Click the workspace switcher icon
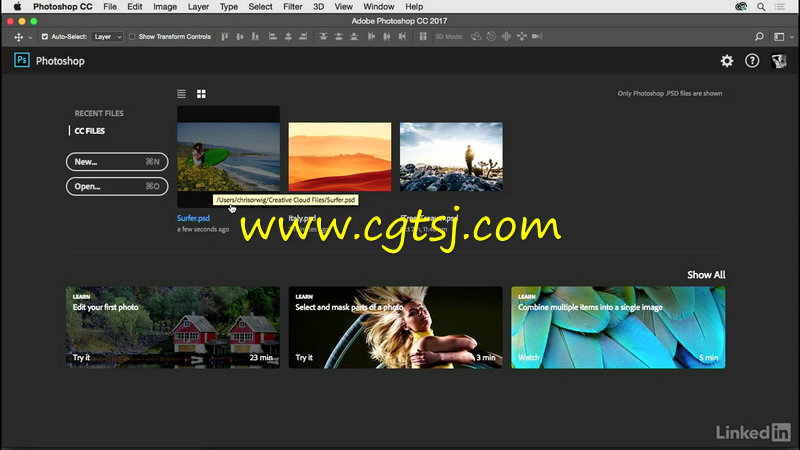The image size is (800, 450). [779, 37]
